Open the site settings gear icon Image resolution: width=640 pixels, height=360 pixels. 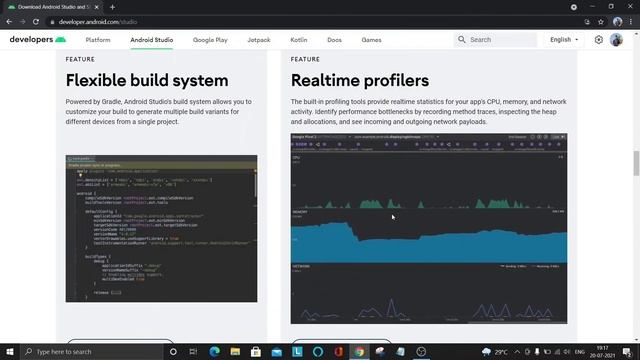tap(599, 40)
